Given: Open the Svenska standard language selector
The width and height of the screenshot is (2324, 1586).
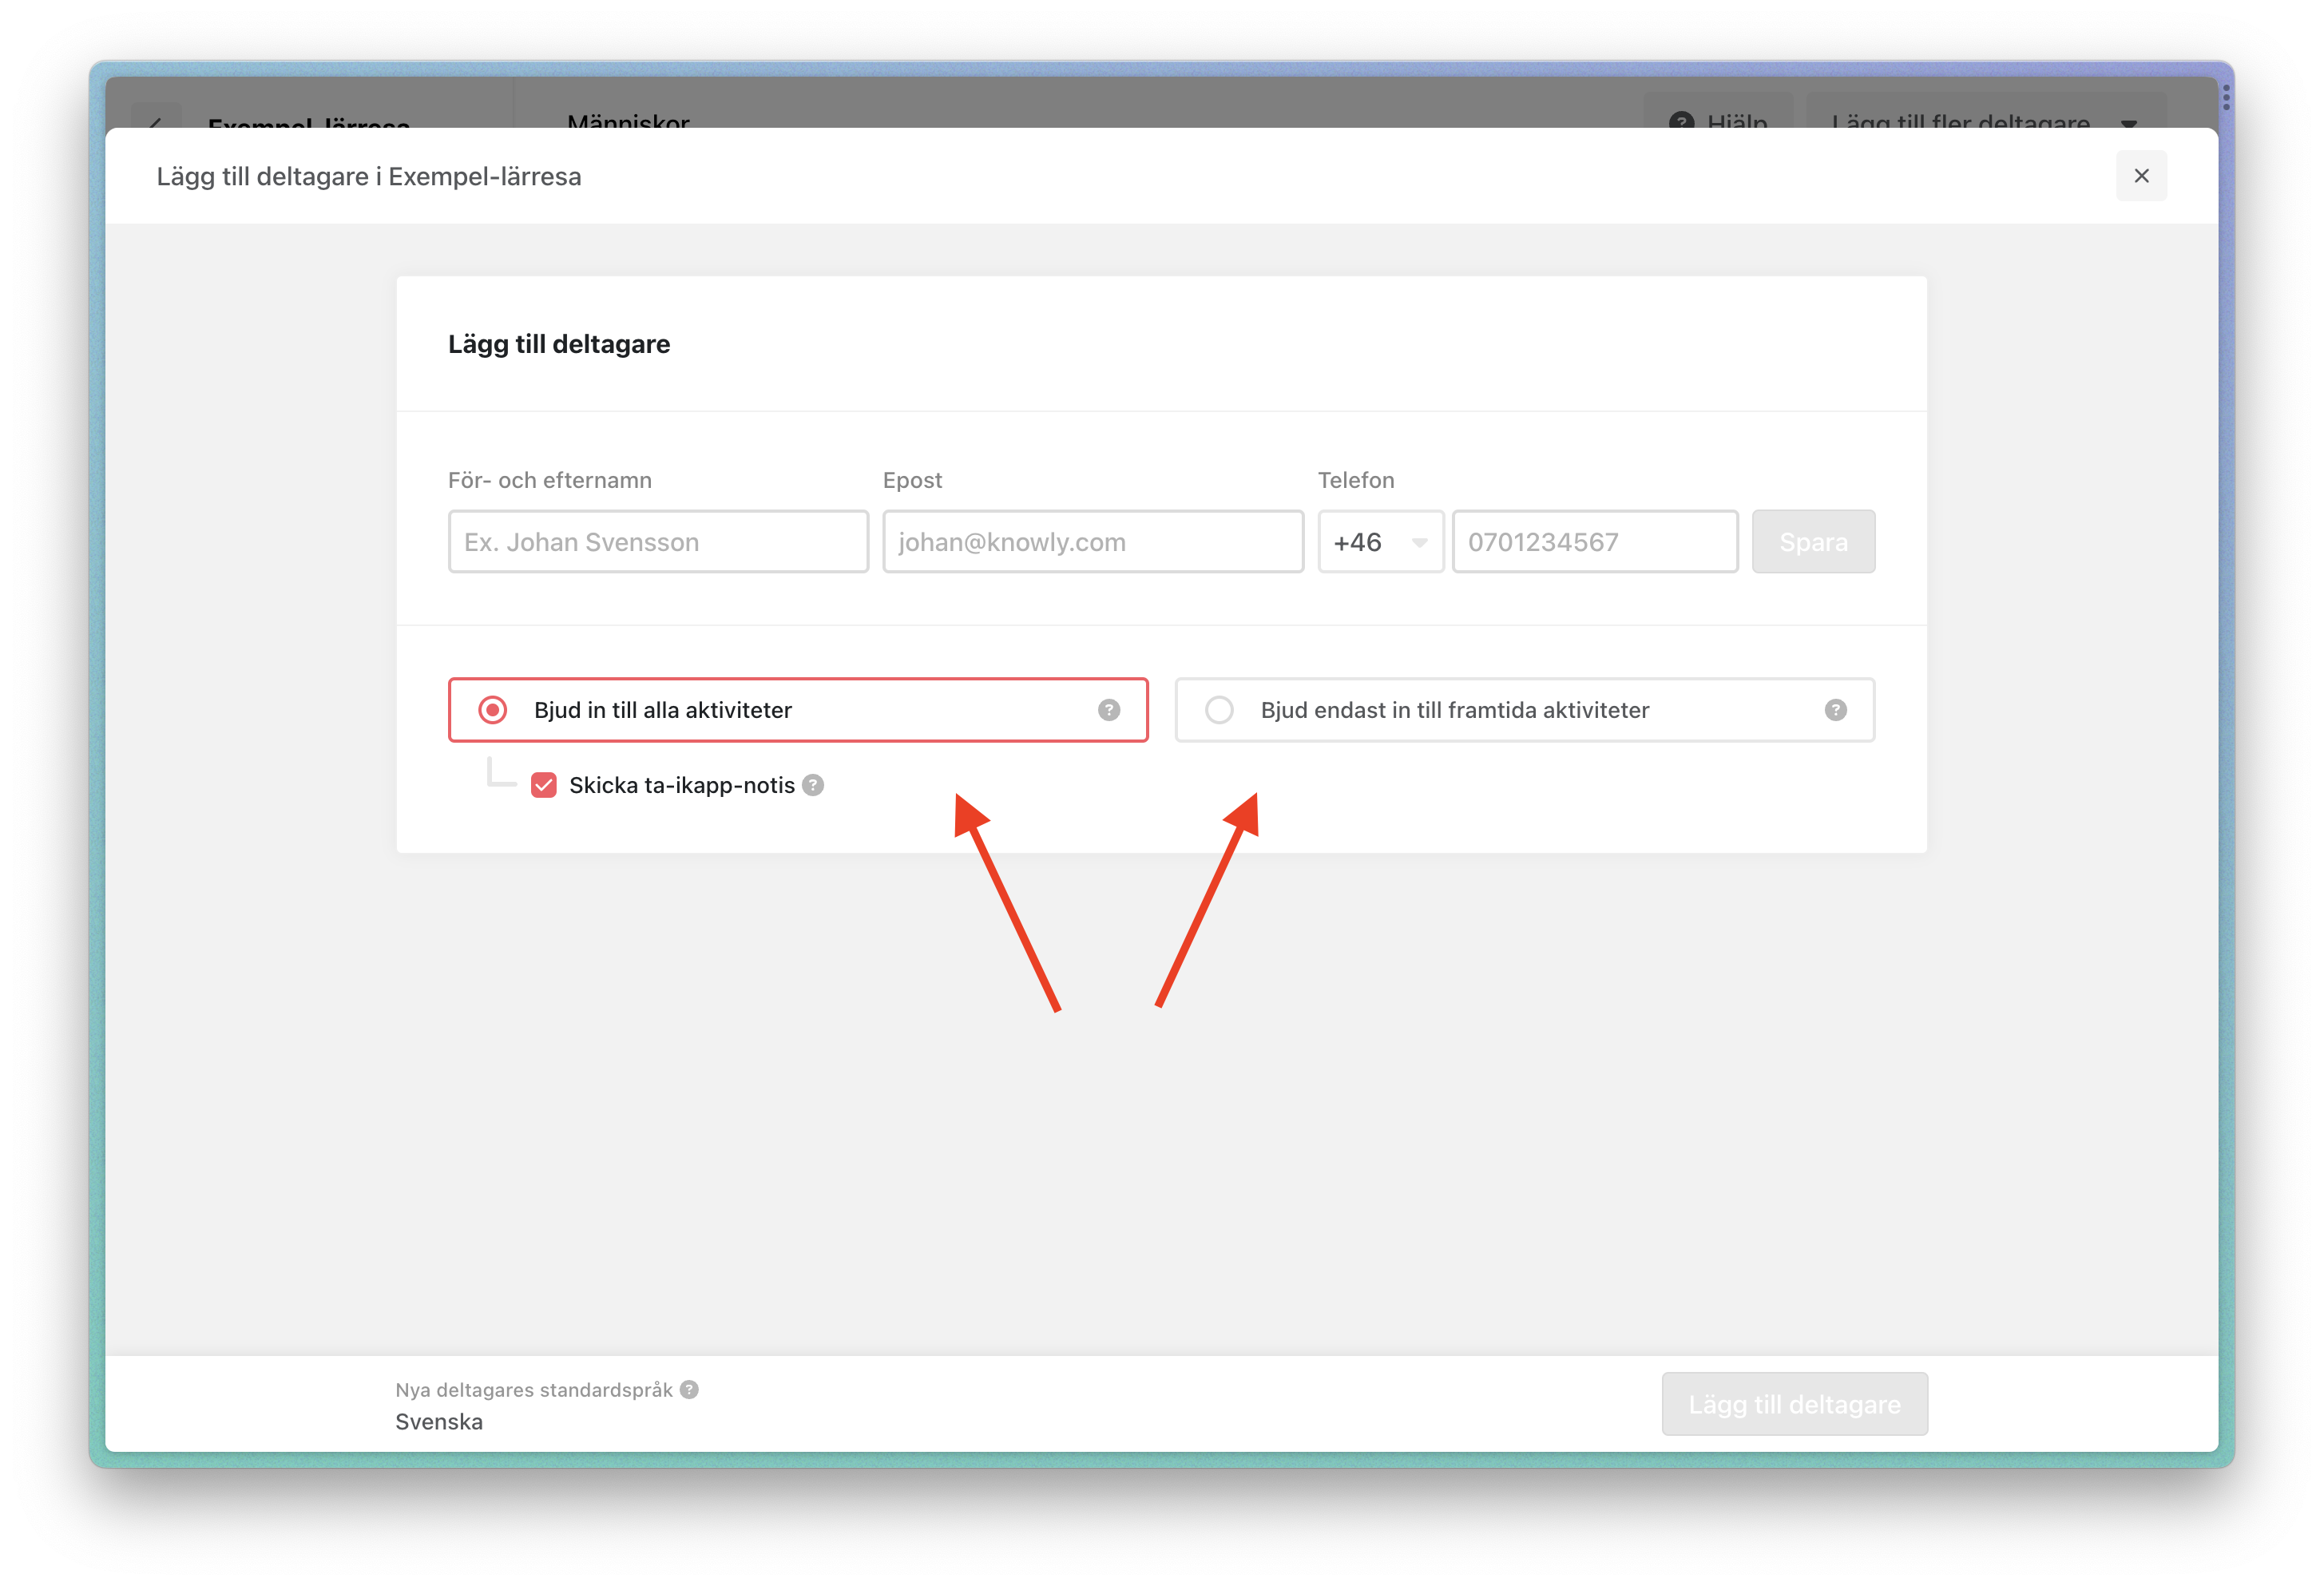Looking at the screenshot, I should pyautogui.click(x=439, y=1421).
